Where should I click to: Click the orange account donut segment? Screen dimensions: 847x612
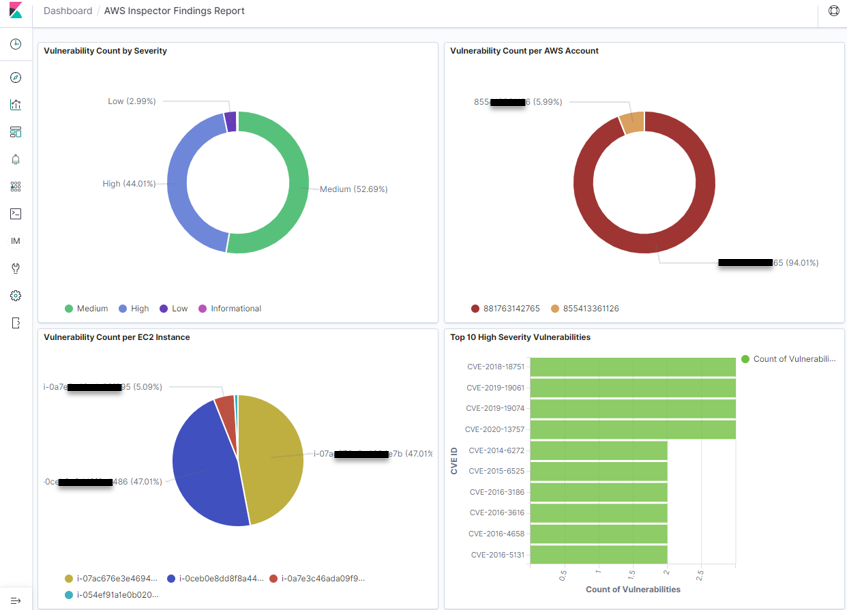[633, 123]
